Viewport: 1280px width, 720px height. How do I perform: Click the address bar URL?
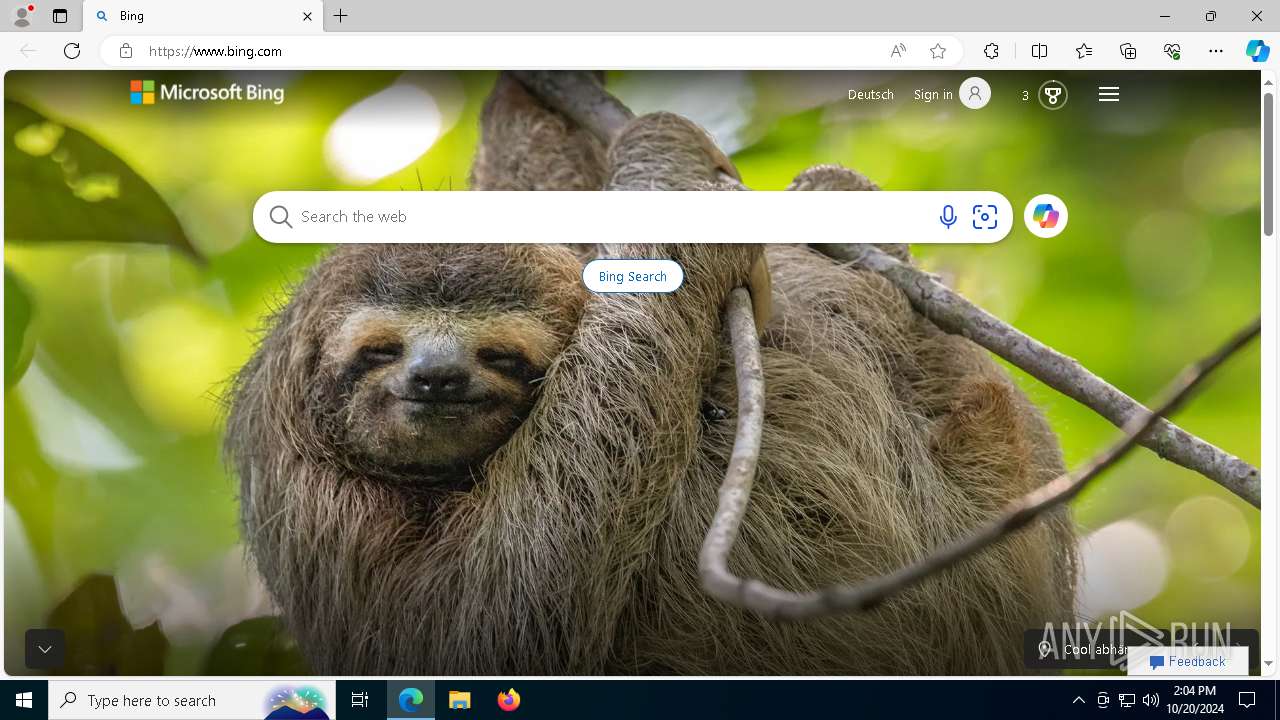(216, 51)
